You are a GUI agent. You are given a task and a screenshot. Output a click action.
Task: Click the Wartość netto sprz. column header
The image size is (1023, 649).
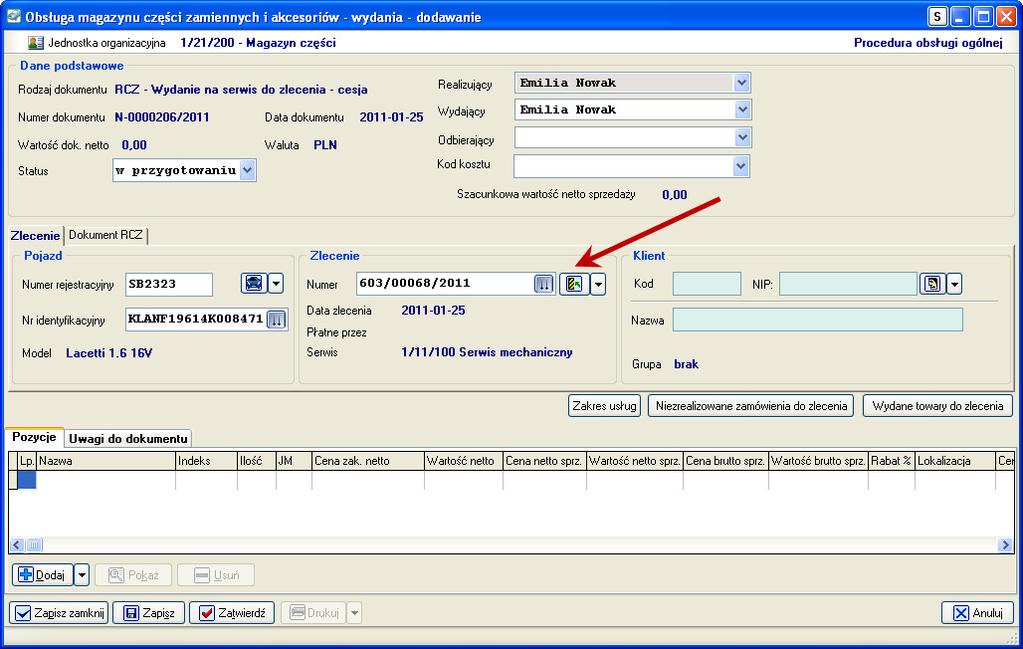pos(634,460)
